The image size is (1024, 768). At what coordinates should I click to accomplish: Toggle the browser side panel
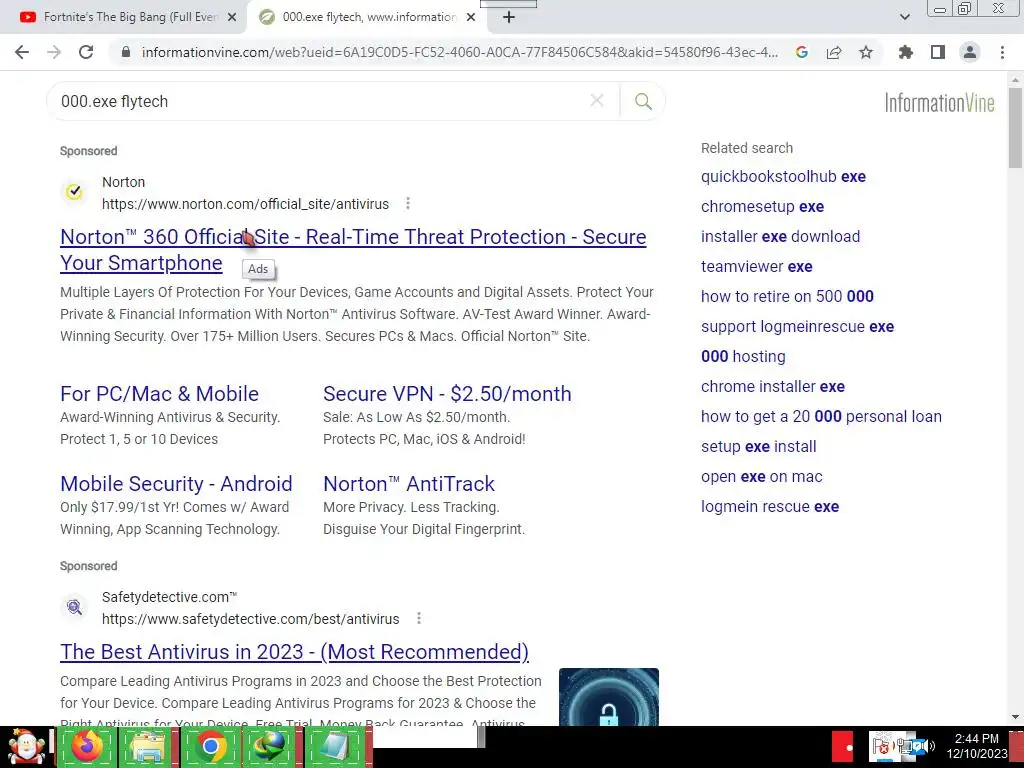pos(938,52)
